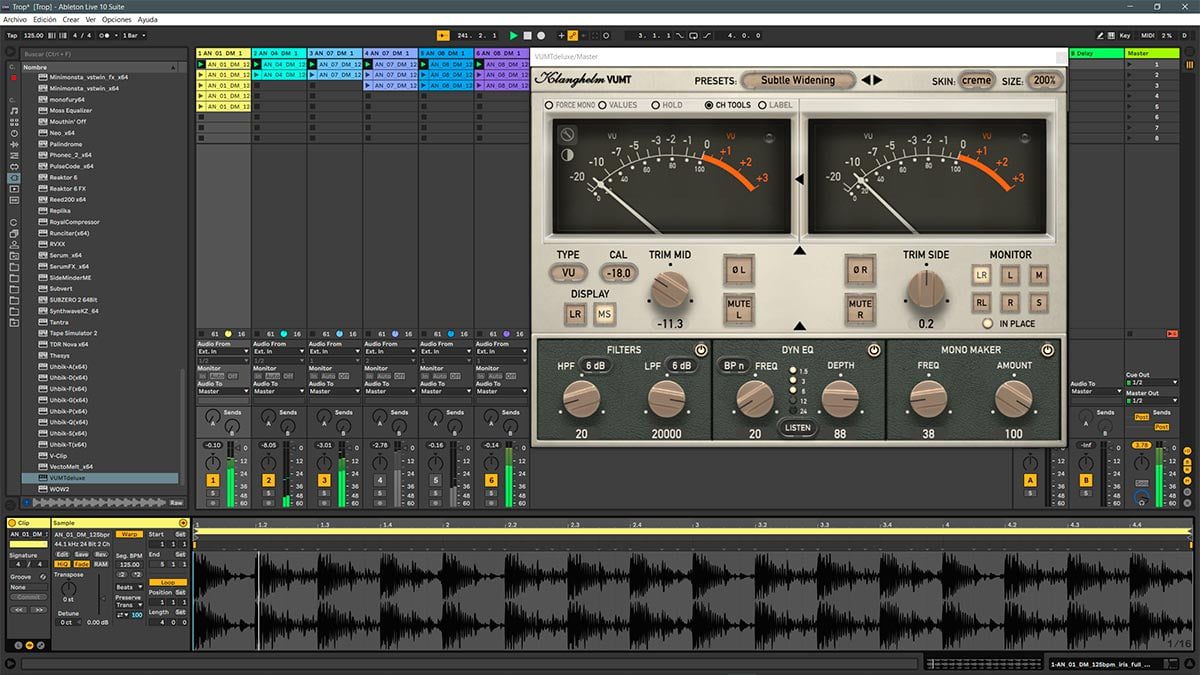Click the Mute R button
Screen dimensions: 1200x675
coord(860,309)
